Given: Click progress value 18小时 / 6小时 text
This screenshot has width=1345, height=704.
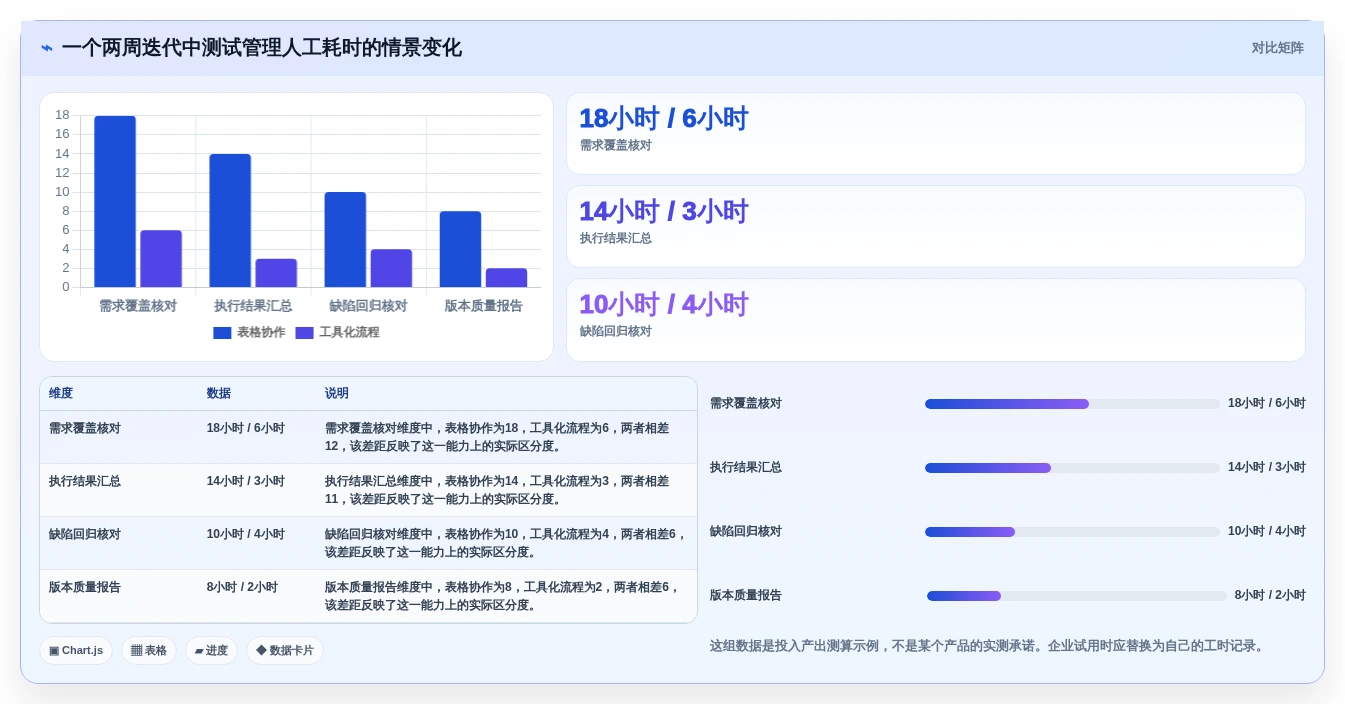Looking at the screenshot, I should [x=1266, y=403].
